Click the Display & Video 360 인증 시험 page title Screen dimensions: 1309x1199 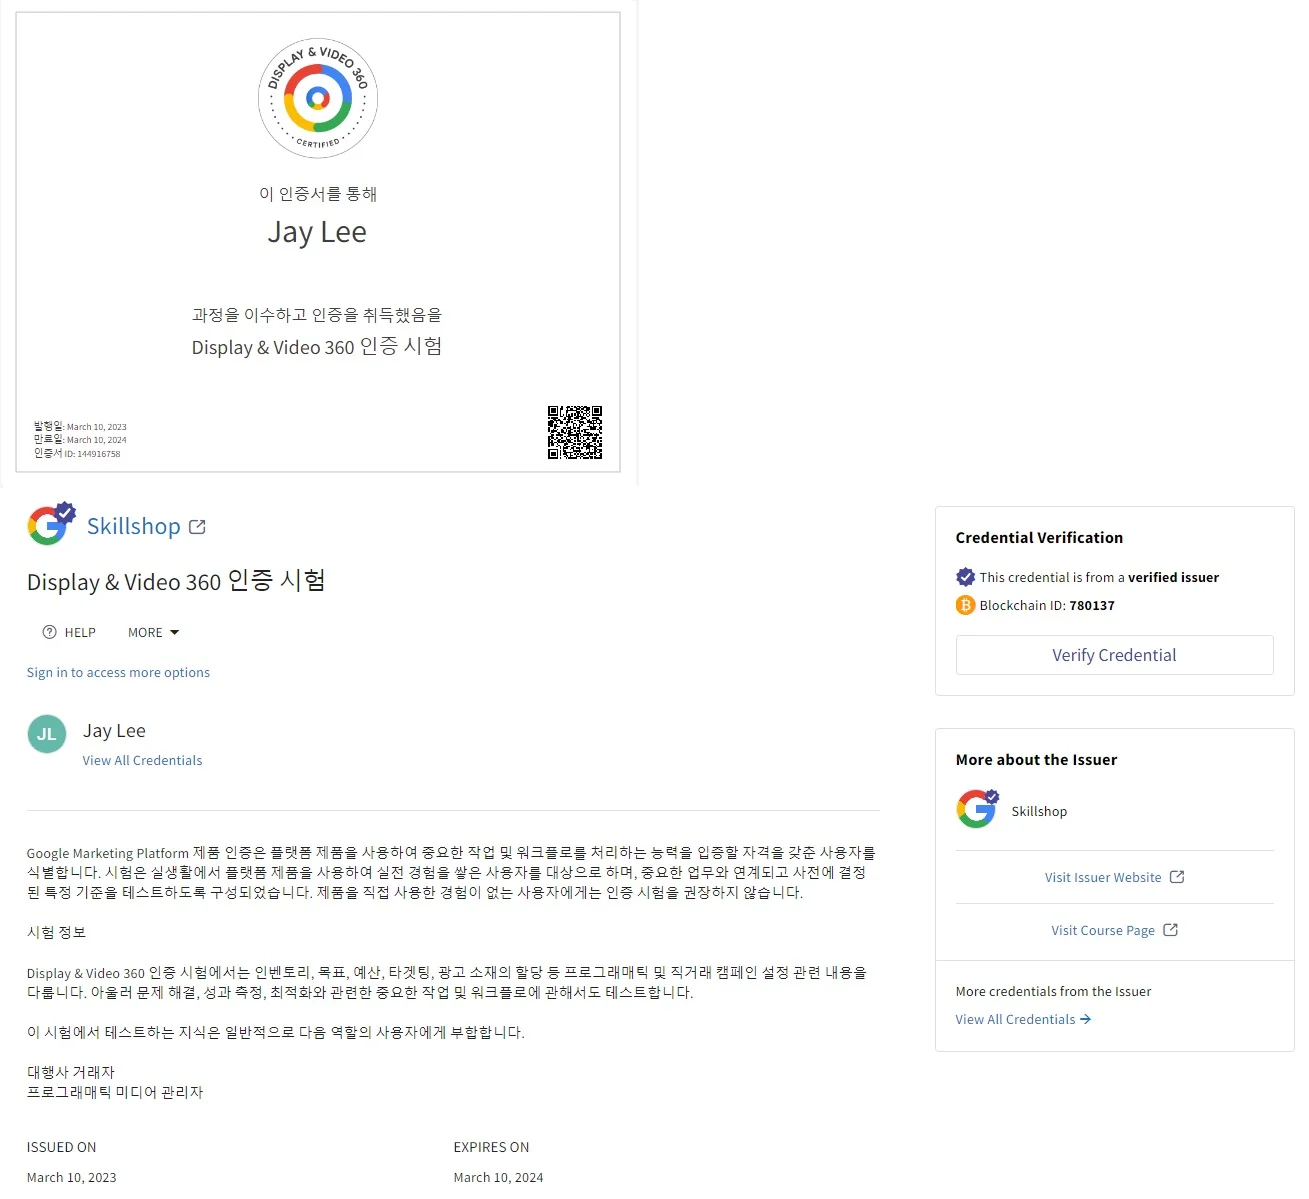pos(176,581)
